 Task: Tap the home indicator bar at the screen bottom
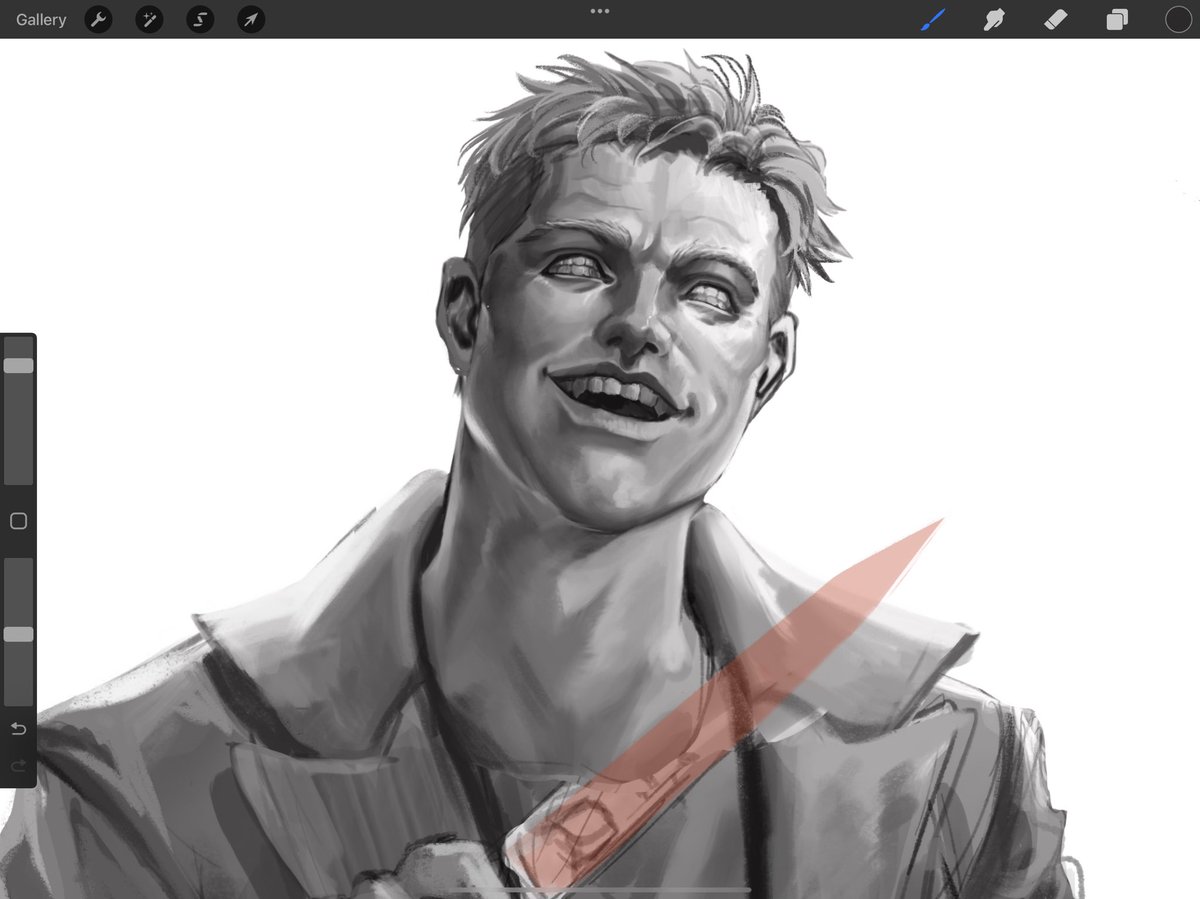pos(600,888)
